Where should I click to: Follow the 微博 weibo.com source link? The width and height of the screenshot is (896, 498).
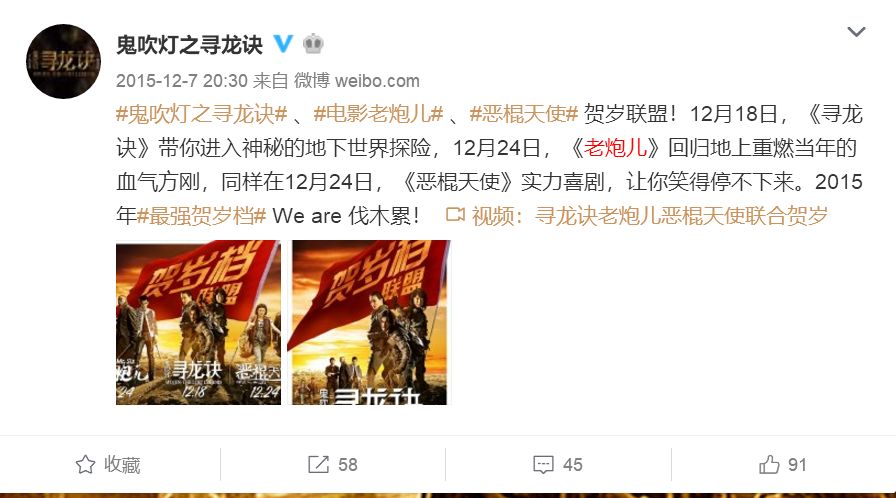pos(357,81)
